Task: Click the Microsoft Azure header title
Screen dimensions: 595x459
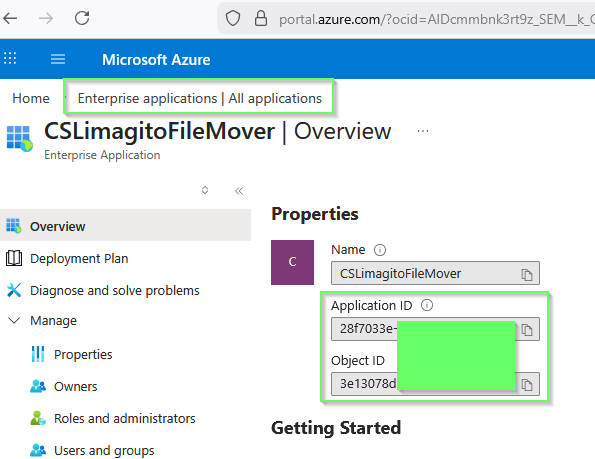Action: 156,60
